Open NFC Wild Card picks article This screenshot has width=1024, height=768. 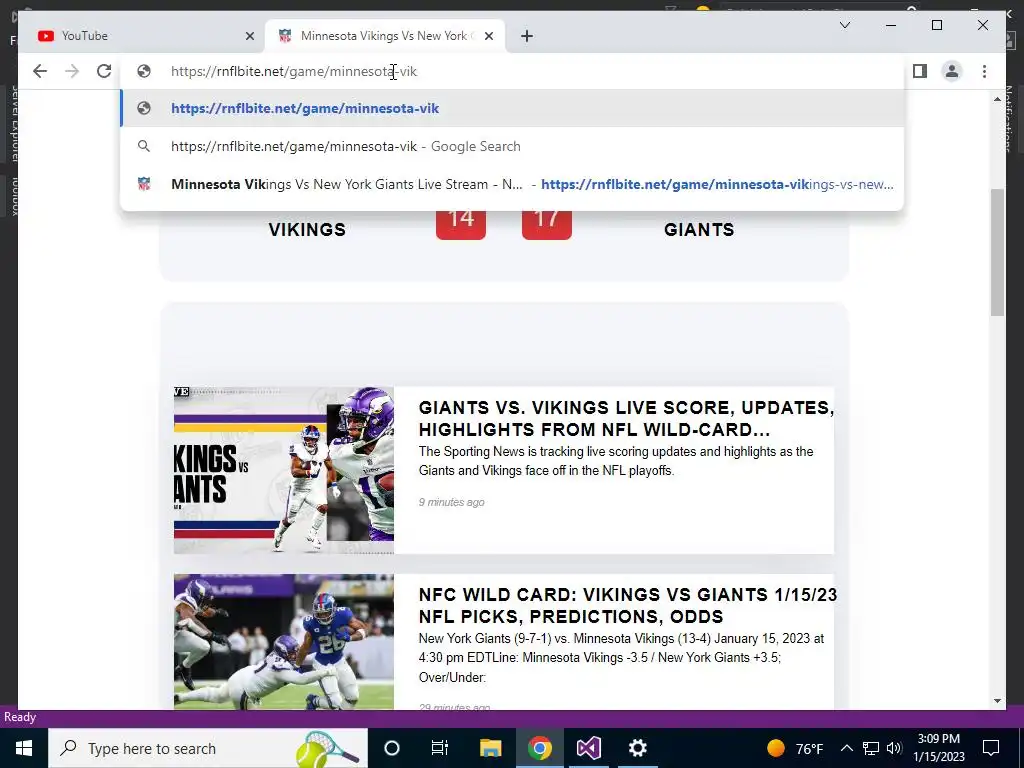click(628, 605)
